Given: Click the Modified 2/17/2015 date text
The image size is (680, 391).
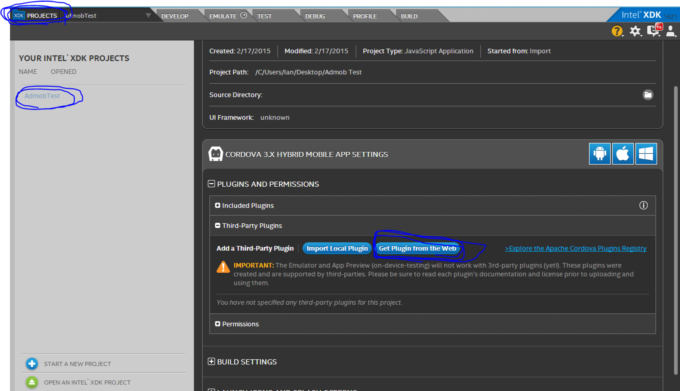Looking at the screenshot, I should [x=316, y=51].
